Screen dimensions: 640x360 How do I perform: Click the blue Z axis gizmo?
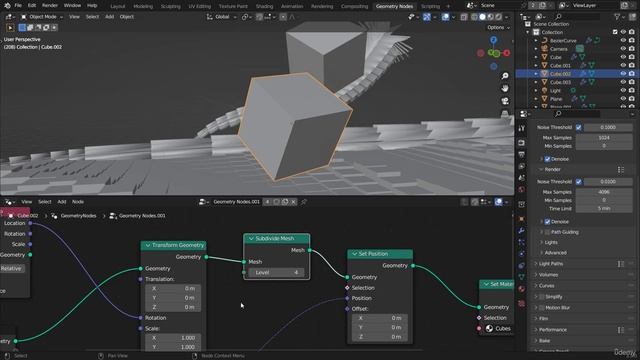(x=493, y=40)
